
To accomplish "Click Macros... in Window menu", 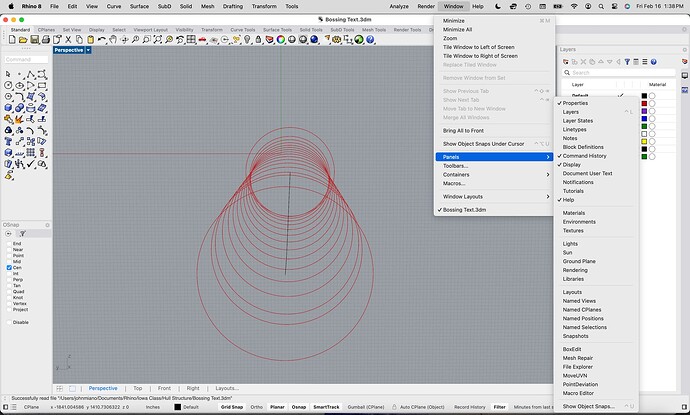I will [x=454, y=184].
